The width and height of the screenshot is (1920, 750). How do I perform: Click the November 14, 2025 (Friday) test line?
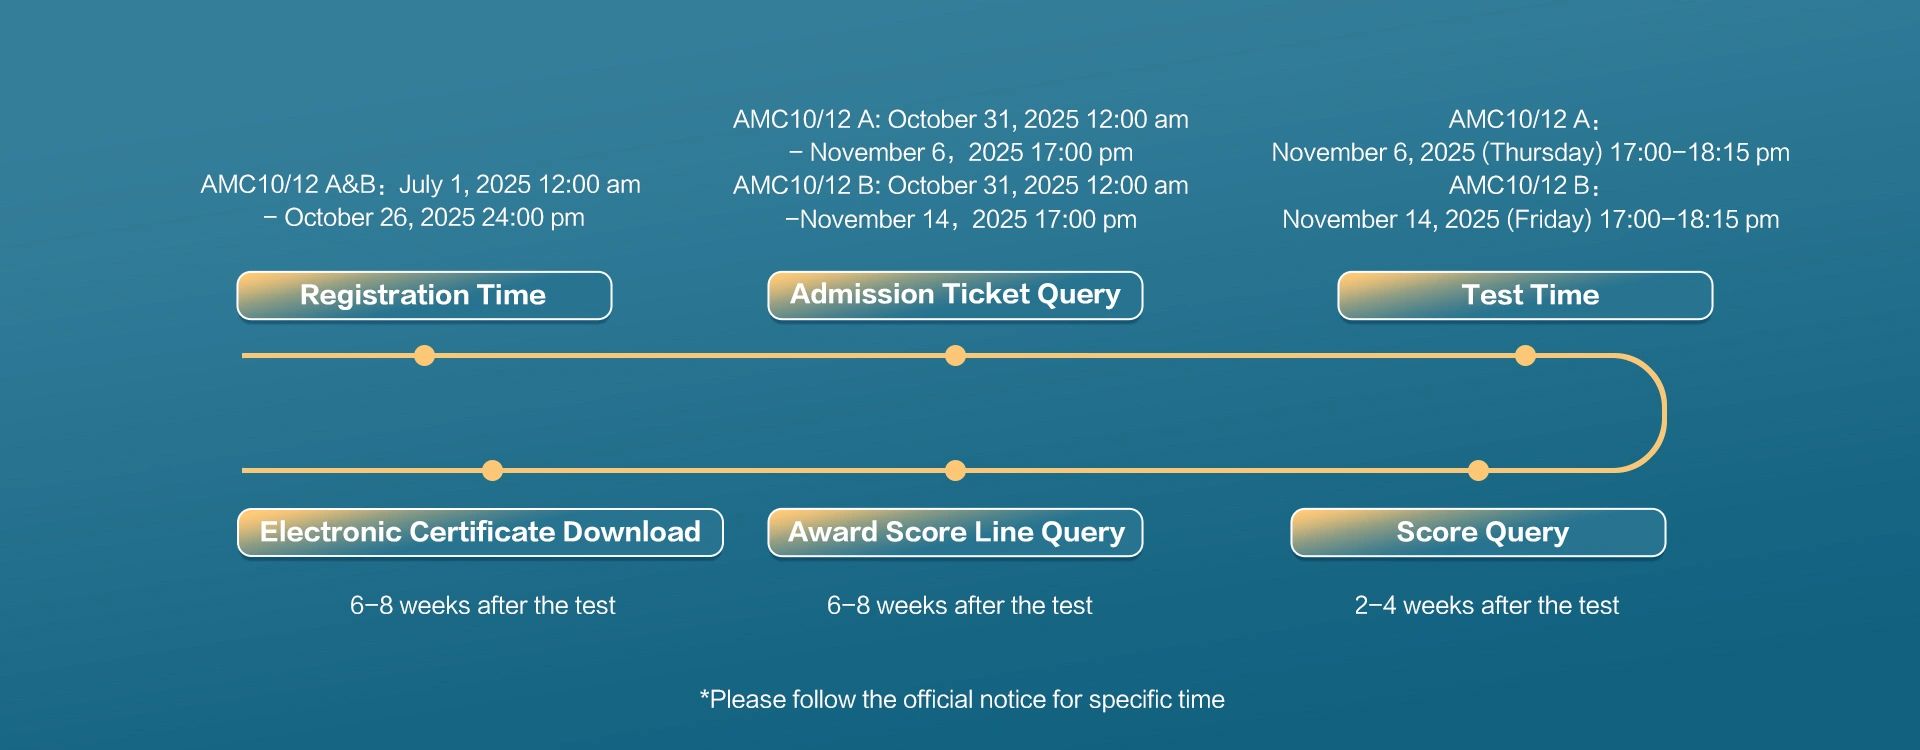(1530, 220)
